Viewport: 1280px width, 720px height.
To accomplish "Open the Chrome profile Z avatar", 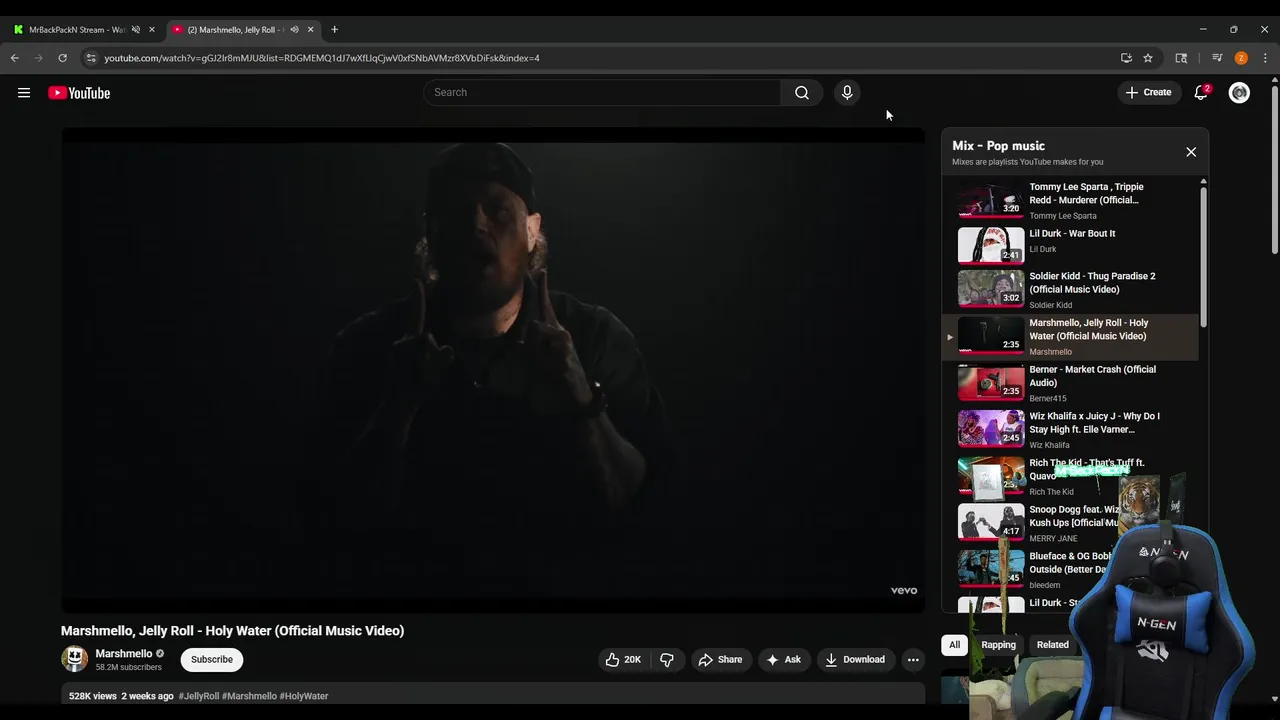I will pos(1241,58).
